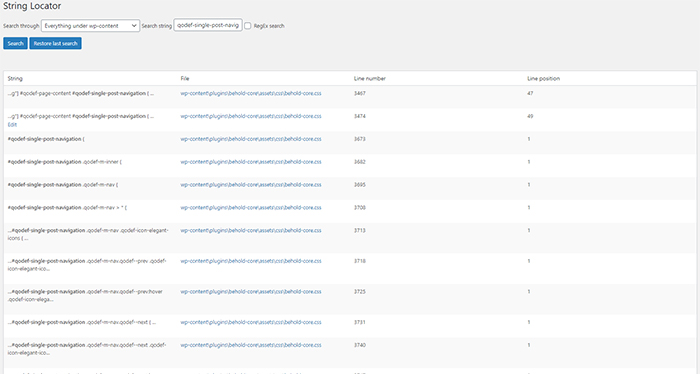The image size is (700, 374).
Task: Open the beheld-core.css file link for line 3725
Action: (x=251, y=291)
